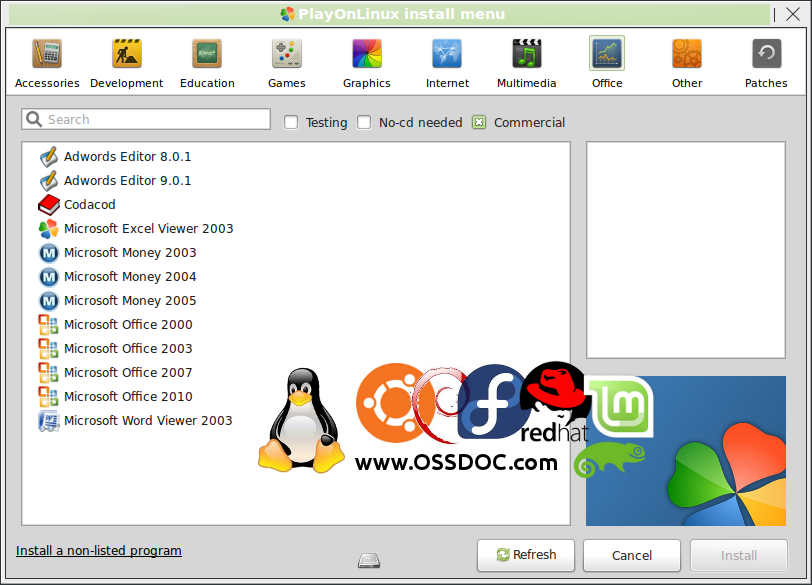Screen dimensions: 812x585
Task: Click the Microsoft Office 2010 icon
Action: pos(48,397)
